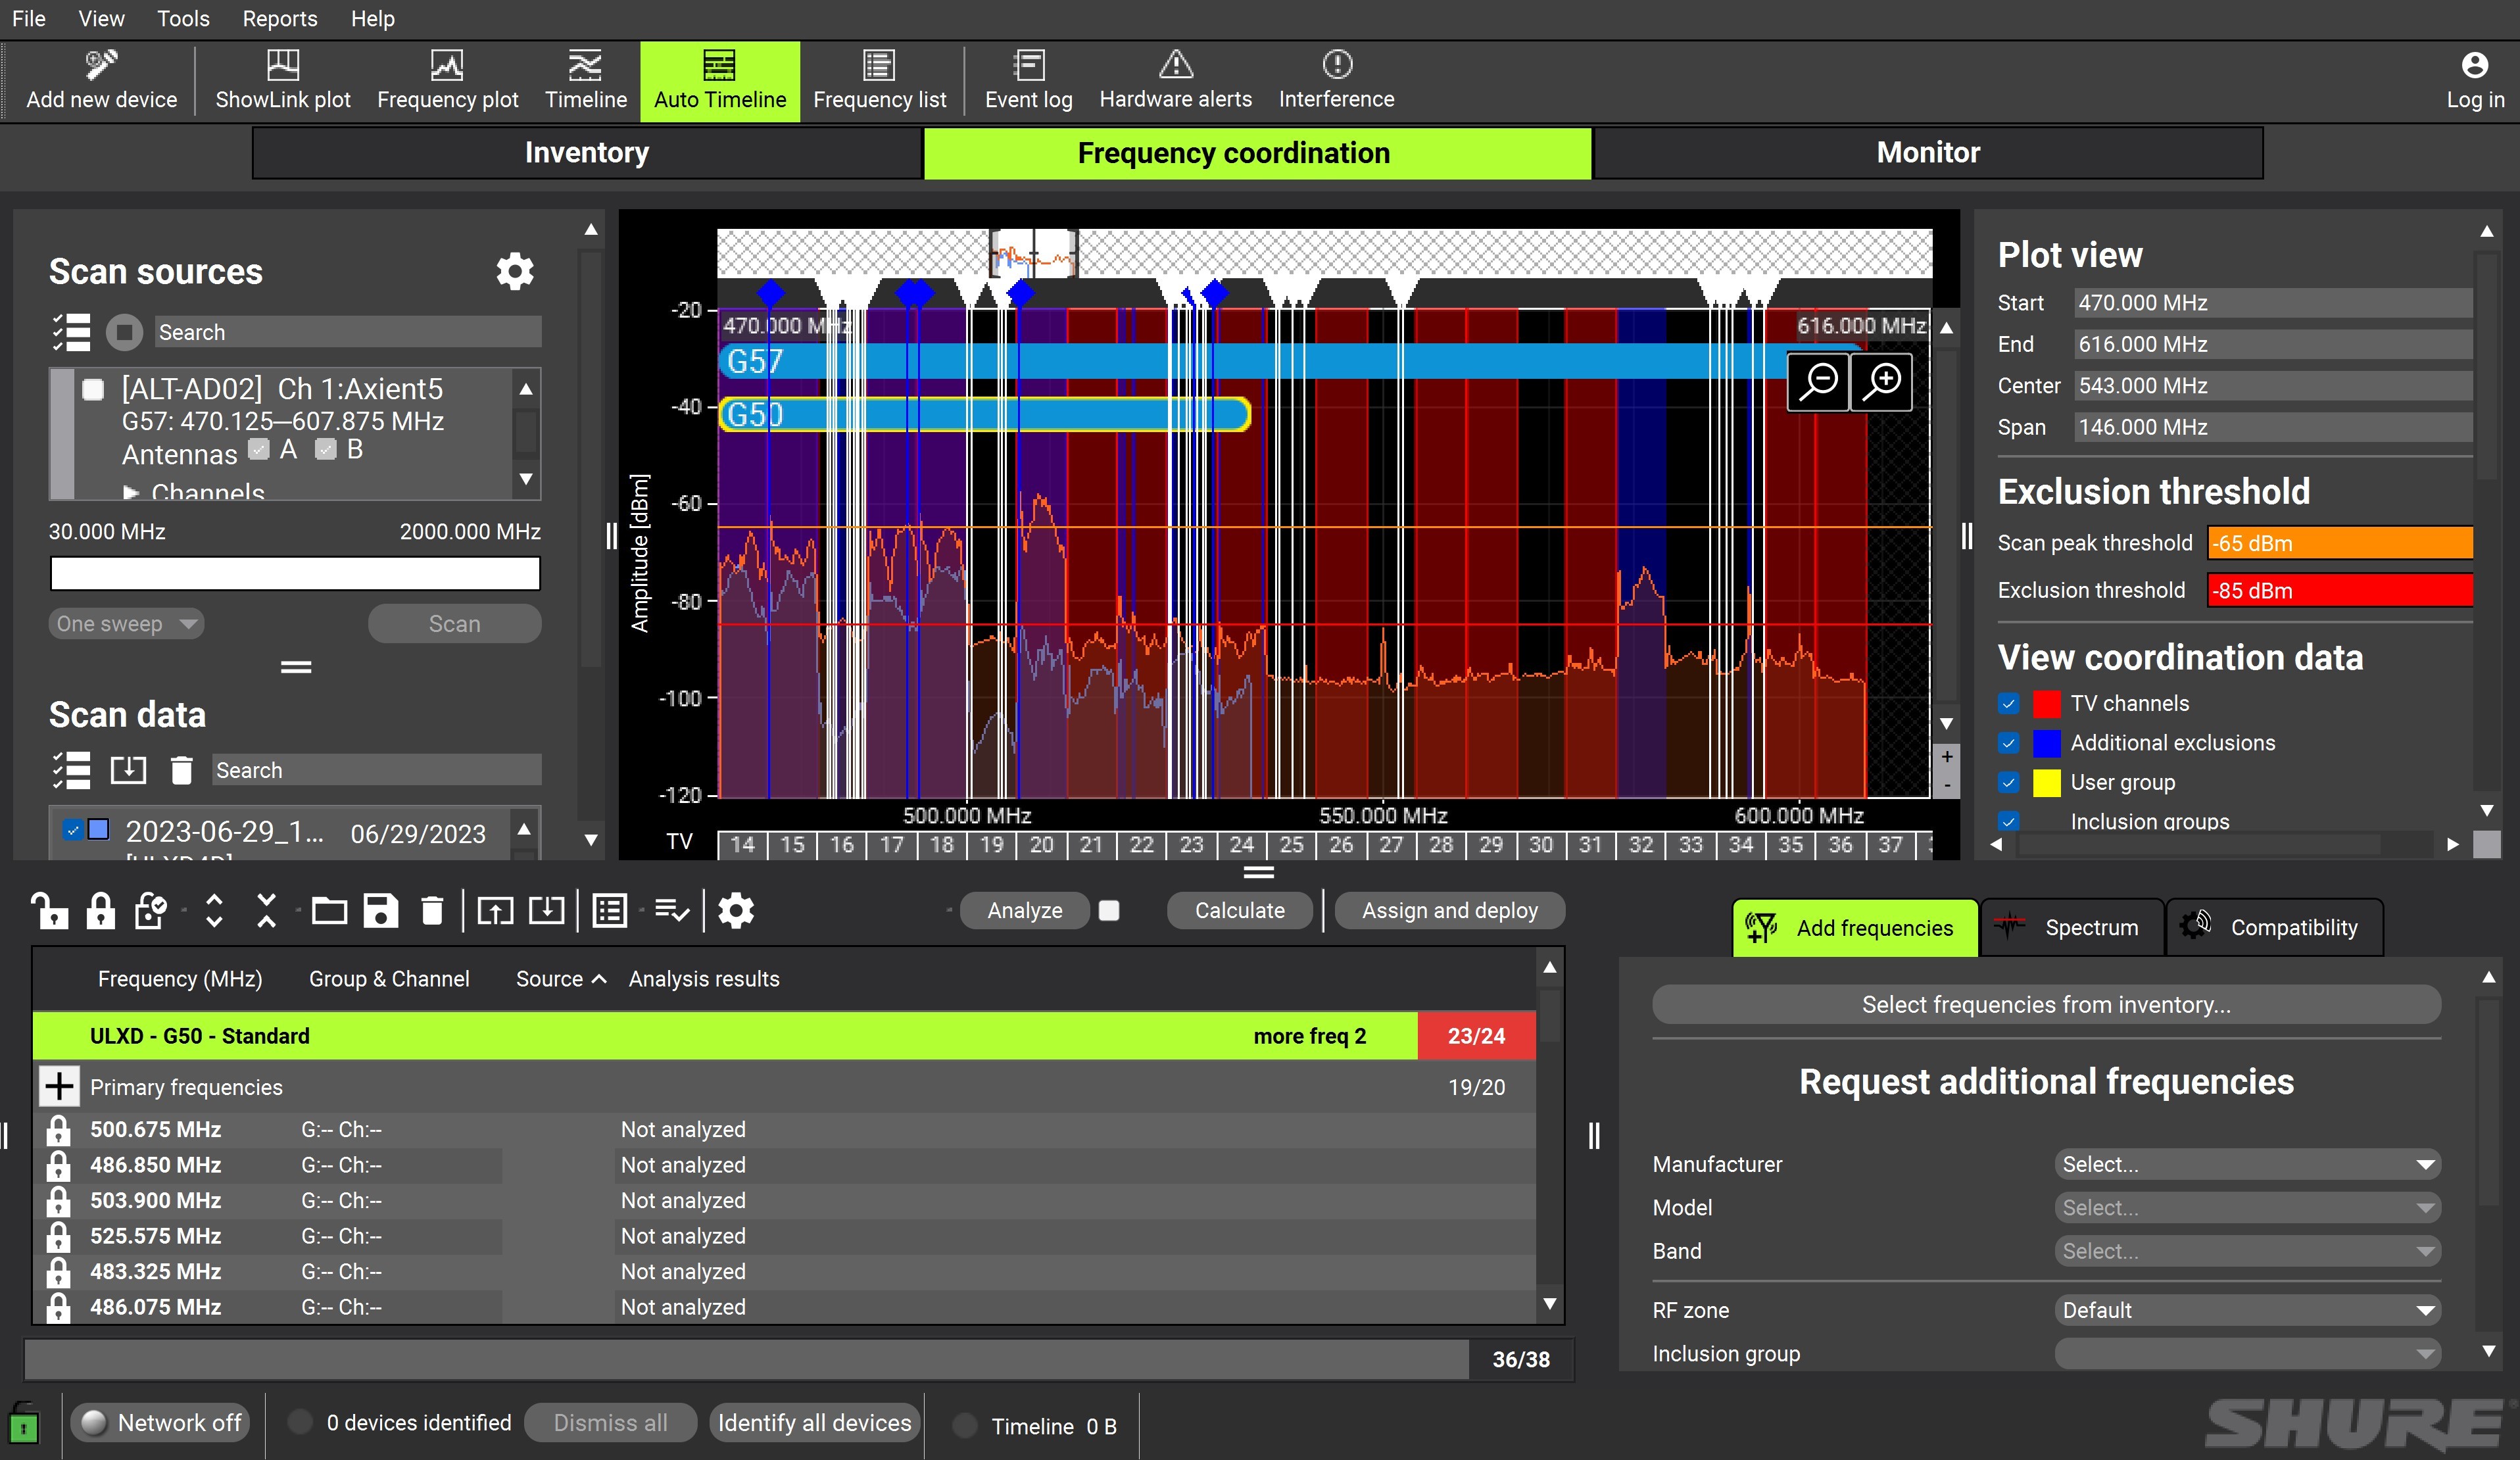Open the One sweep dropdown
Screen dimensions: 2520x1460
(125, 623)
